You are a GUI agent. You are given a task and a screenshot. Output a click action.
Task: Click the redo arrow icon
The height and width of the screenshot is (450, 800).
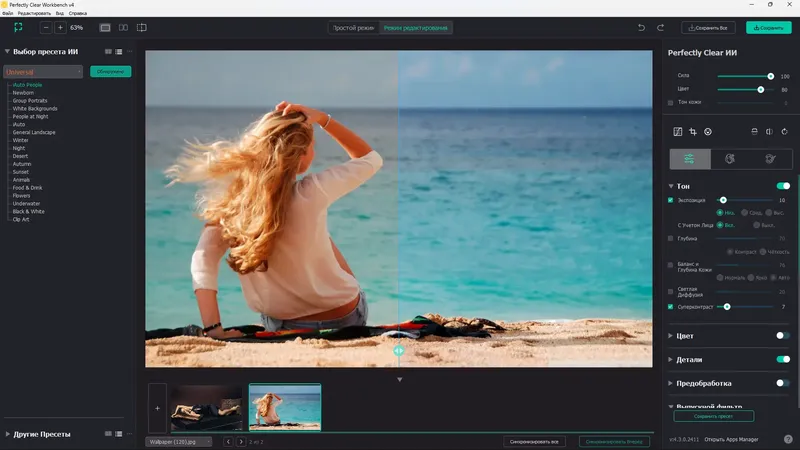[x=660, y=28]
